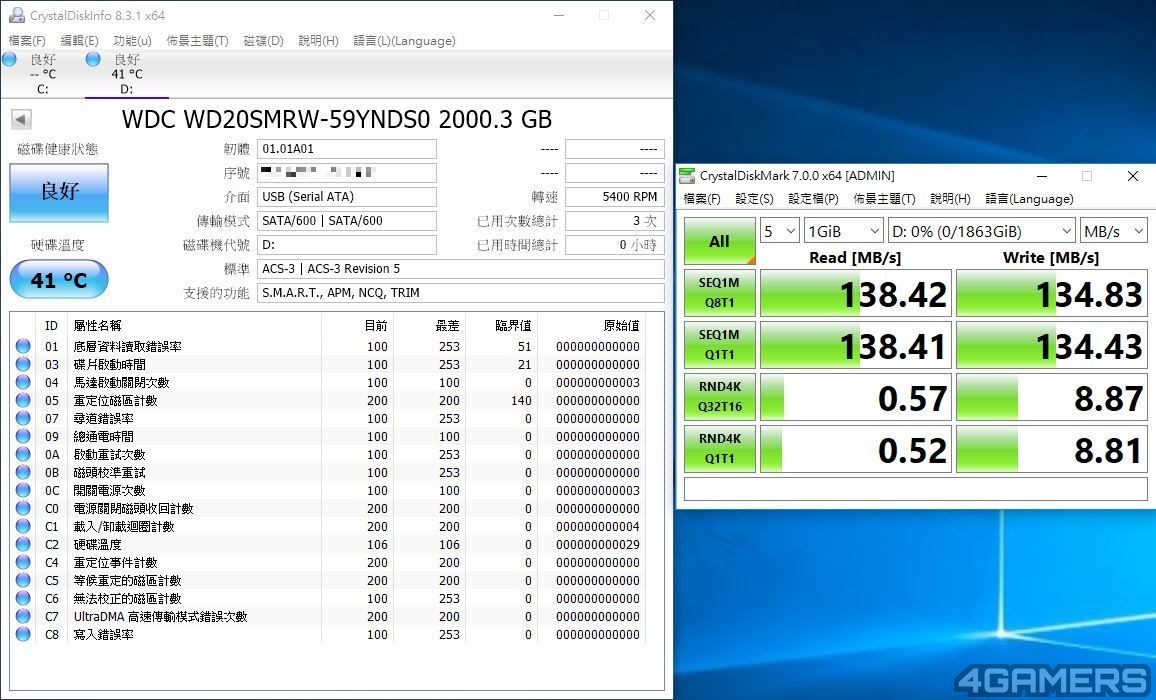Click status orb for attribute C0 row
Viewport: 1156px width, 700px height.
[23, 508]
